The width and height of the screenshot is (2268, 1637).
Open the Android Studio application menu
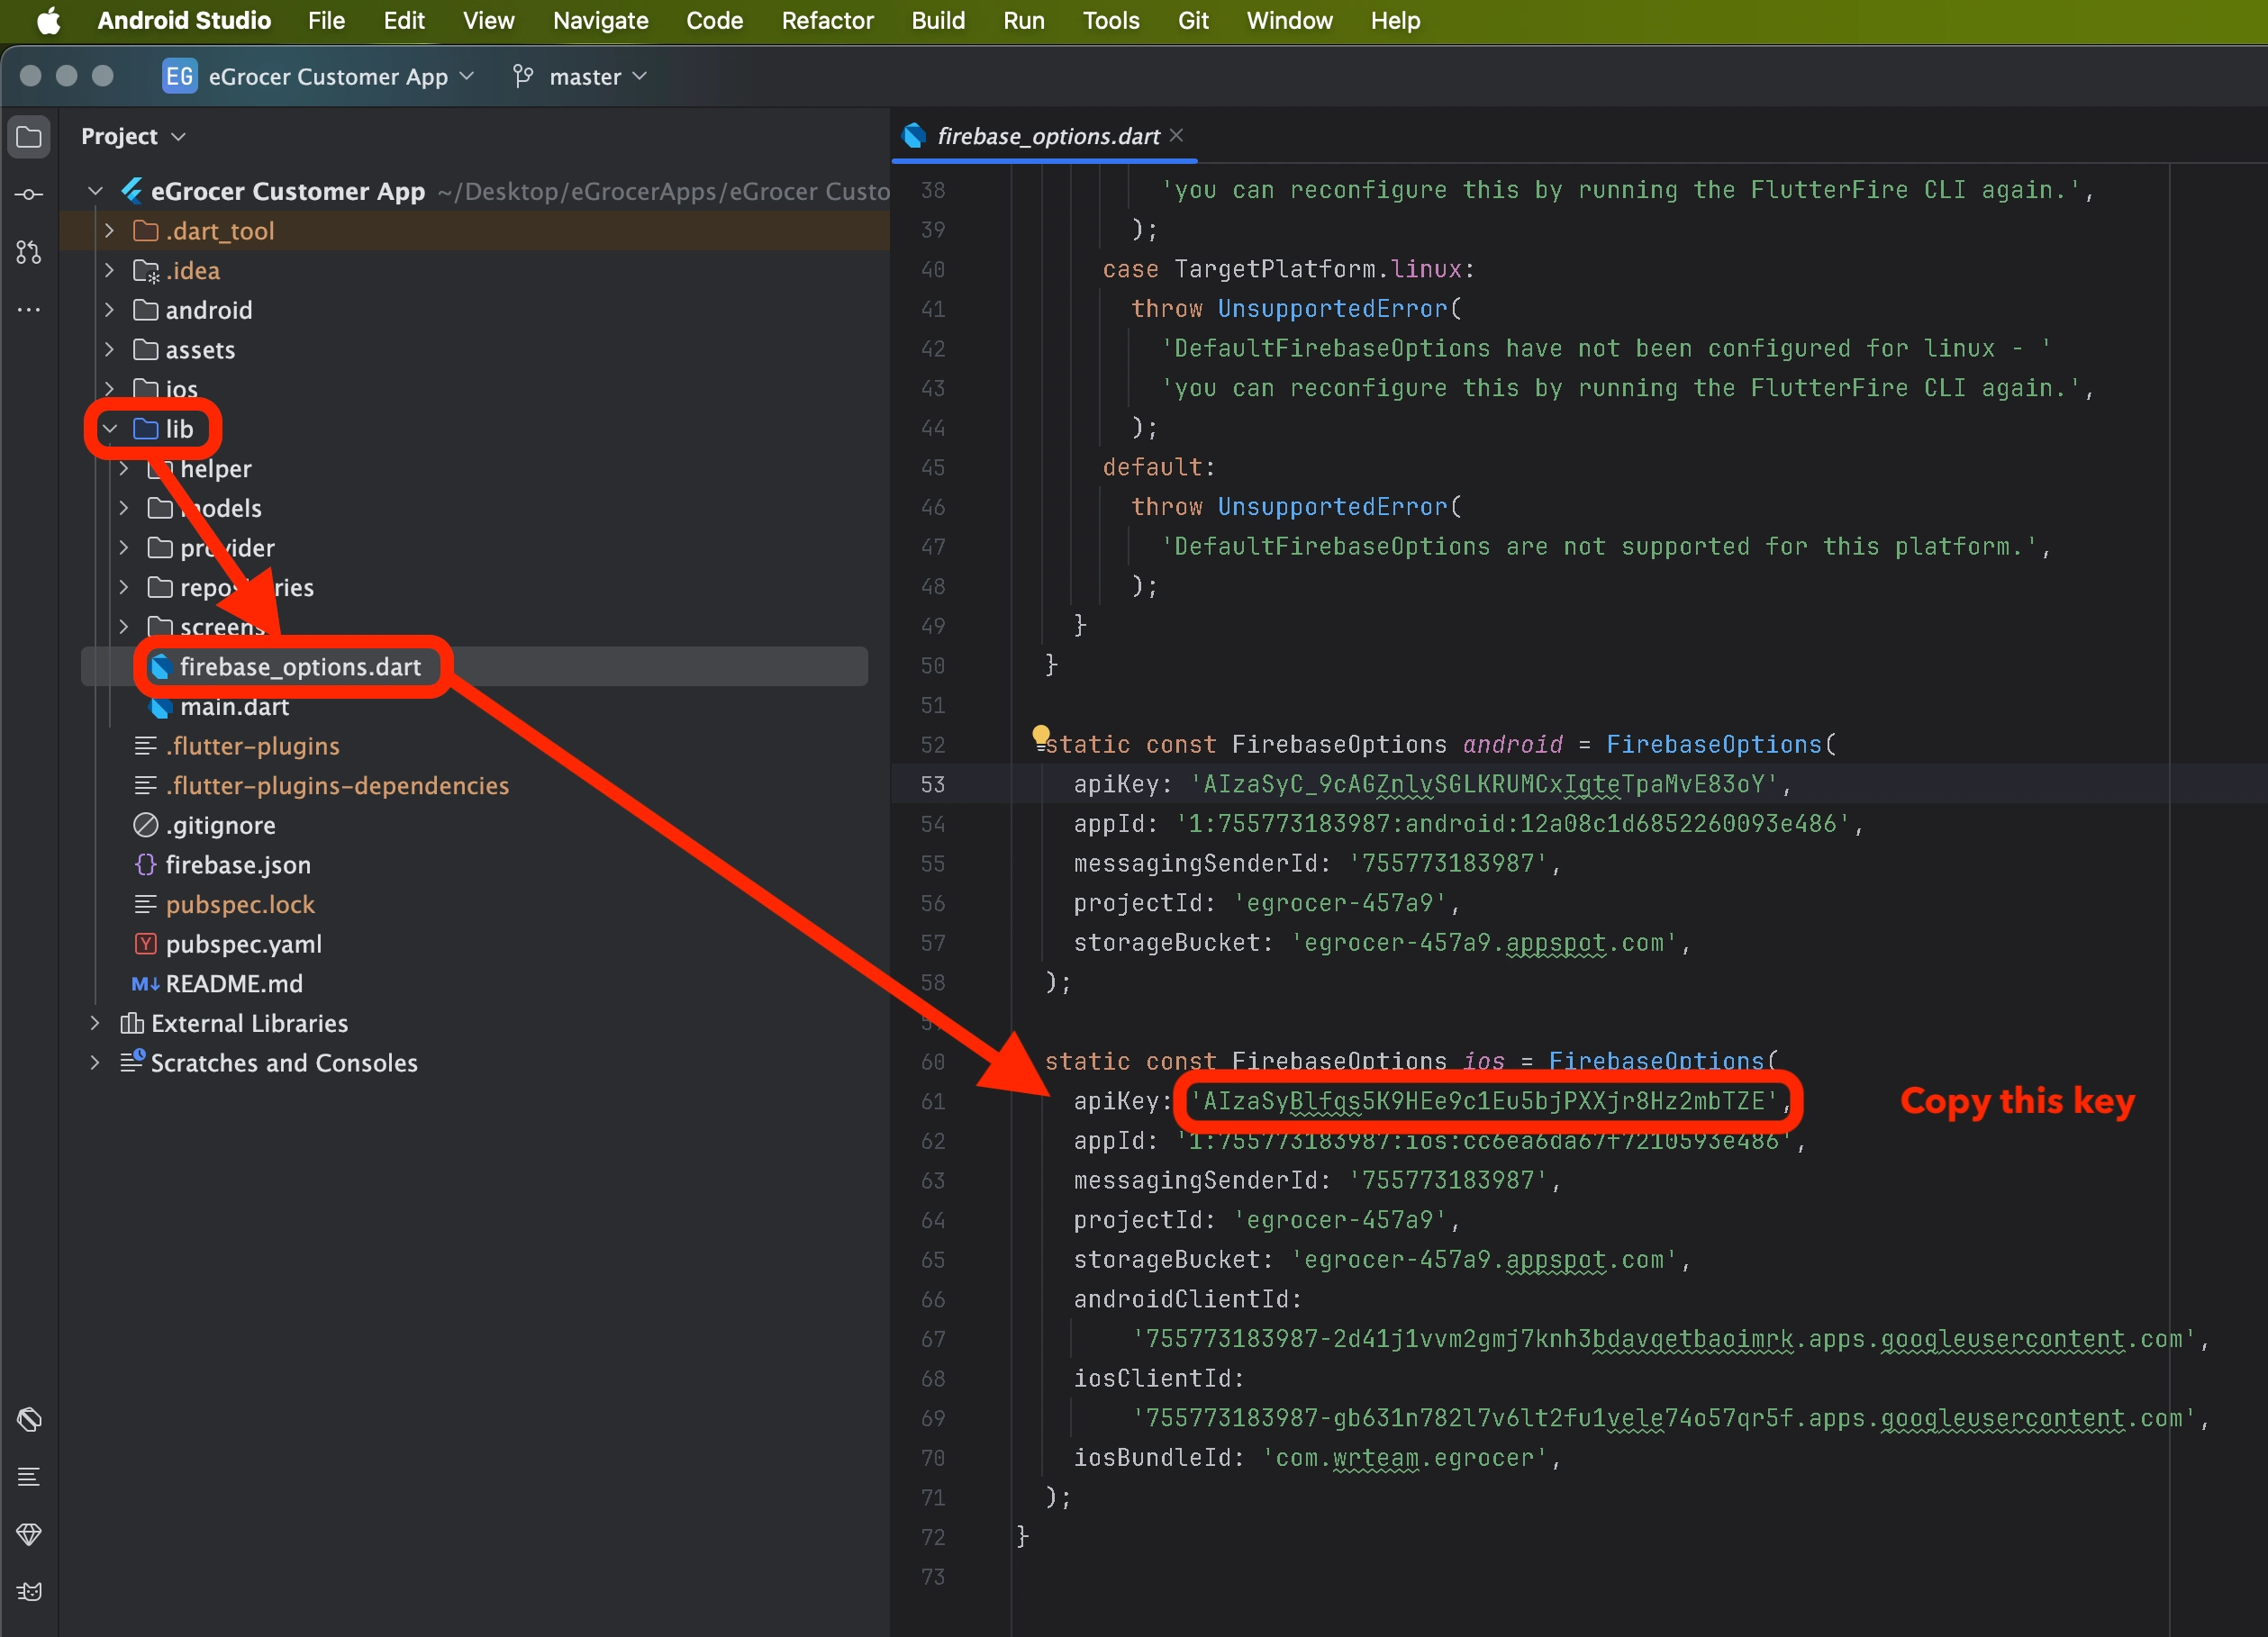click(184, 20)
